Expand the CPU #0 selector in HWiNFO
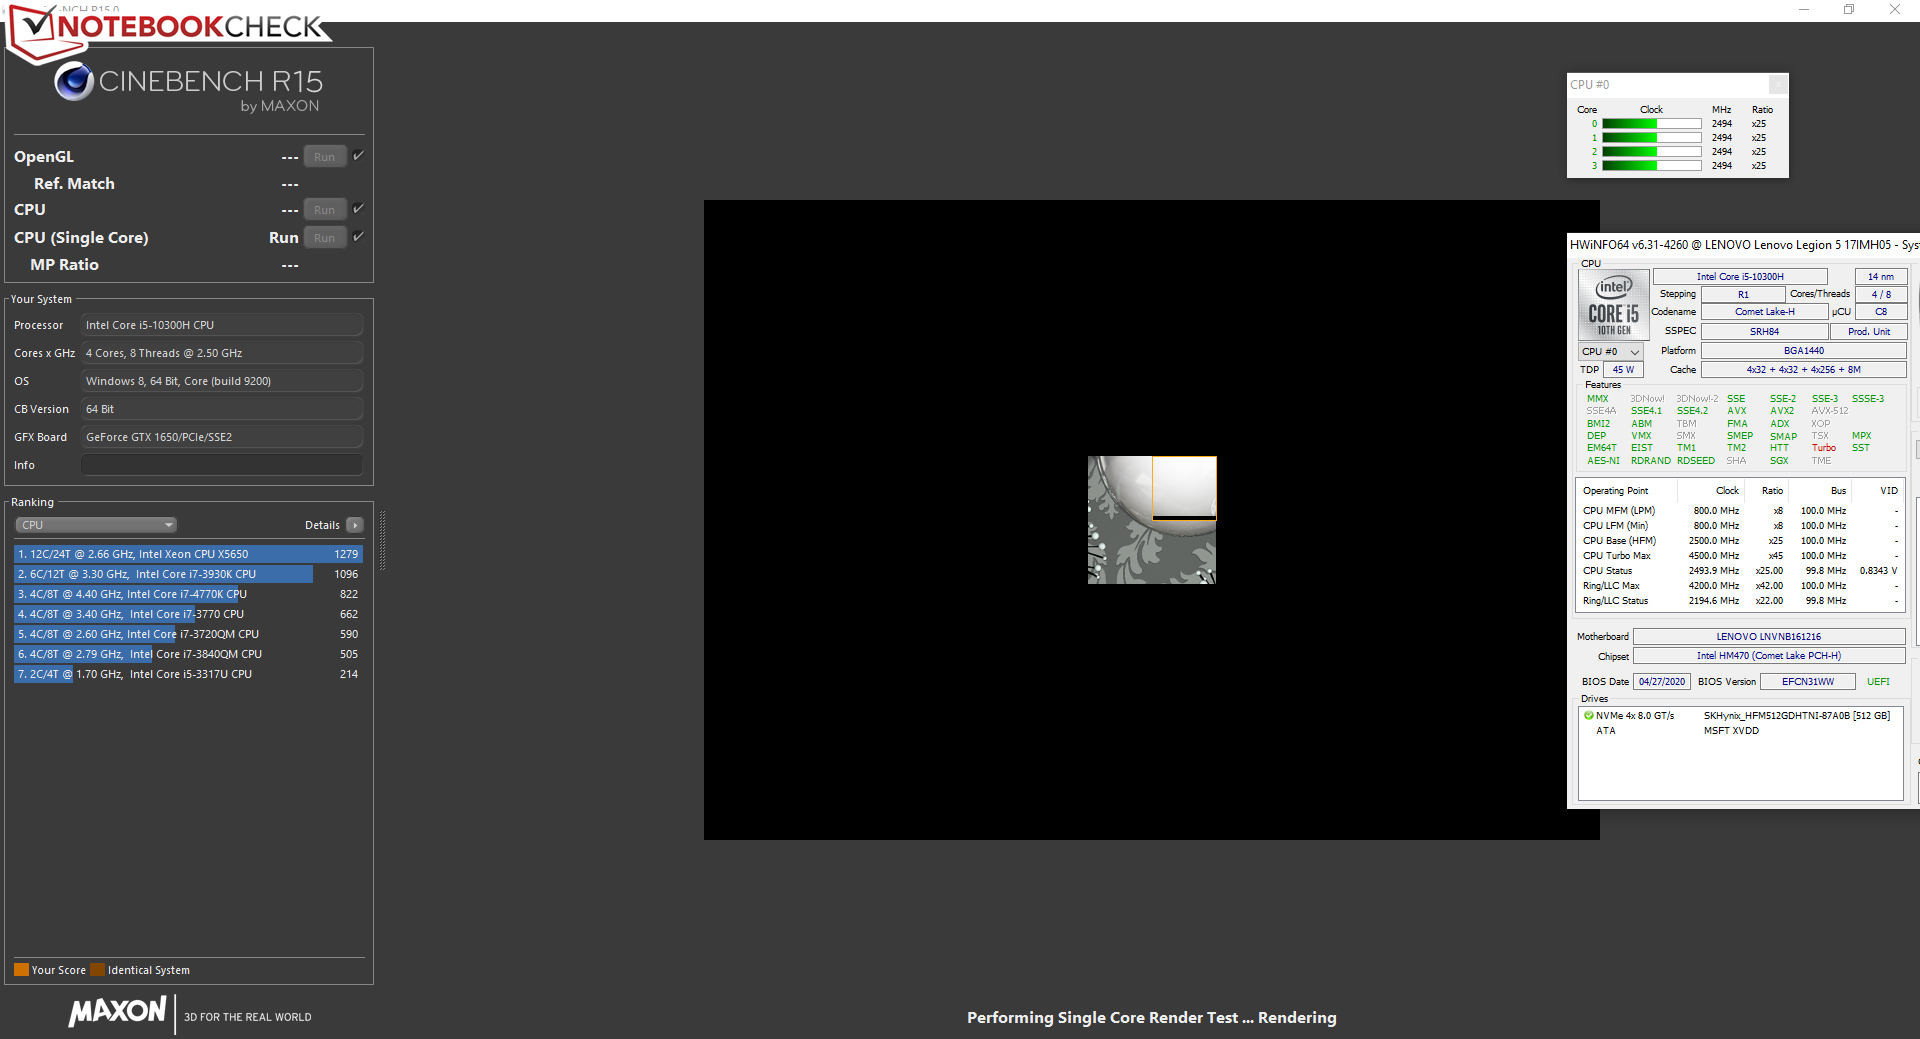 coord(1610,352)
